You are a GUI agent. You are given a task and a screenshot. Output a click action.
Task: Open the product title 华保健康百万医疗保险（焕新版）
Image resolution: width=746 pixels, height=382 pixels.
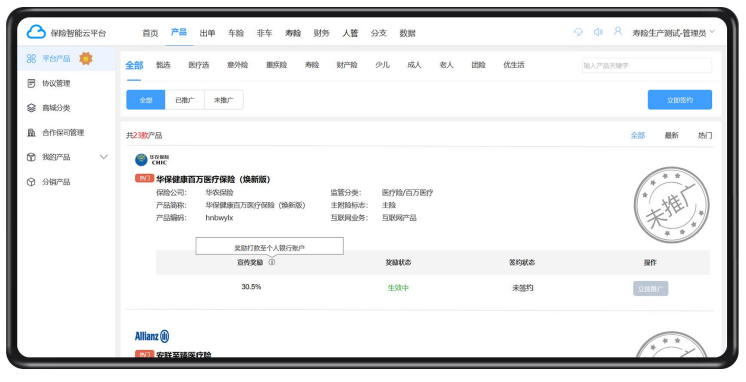point(214,179)
